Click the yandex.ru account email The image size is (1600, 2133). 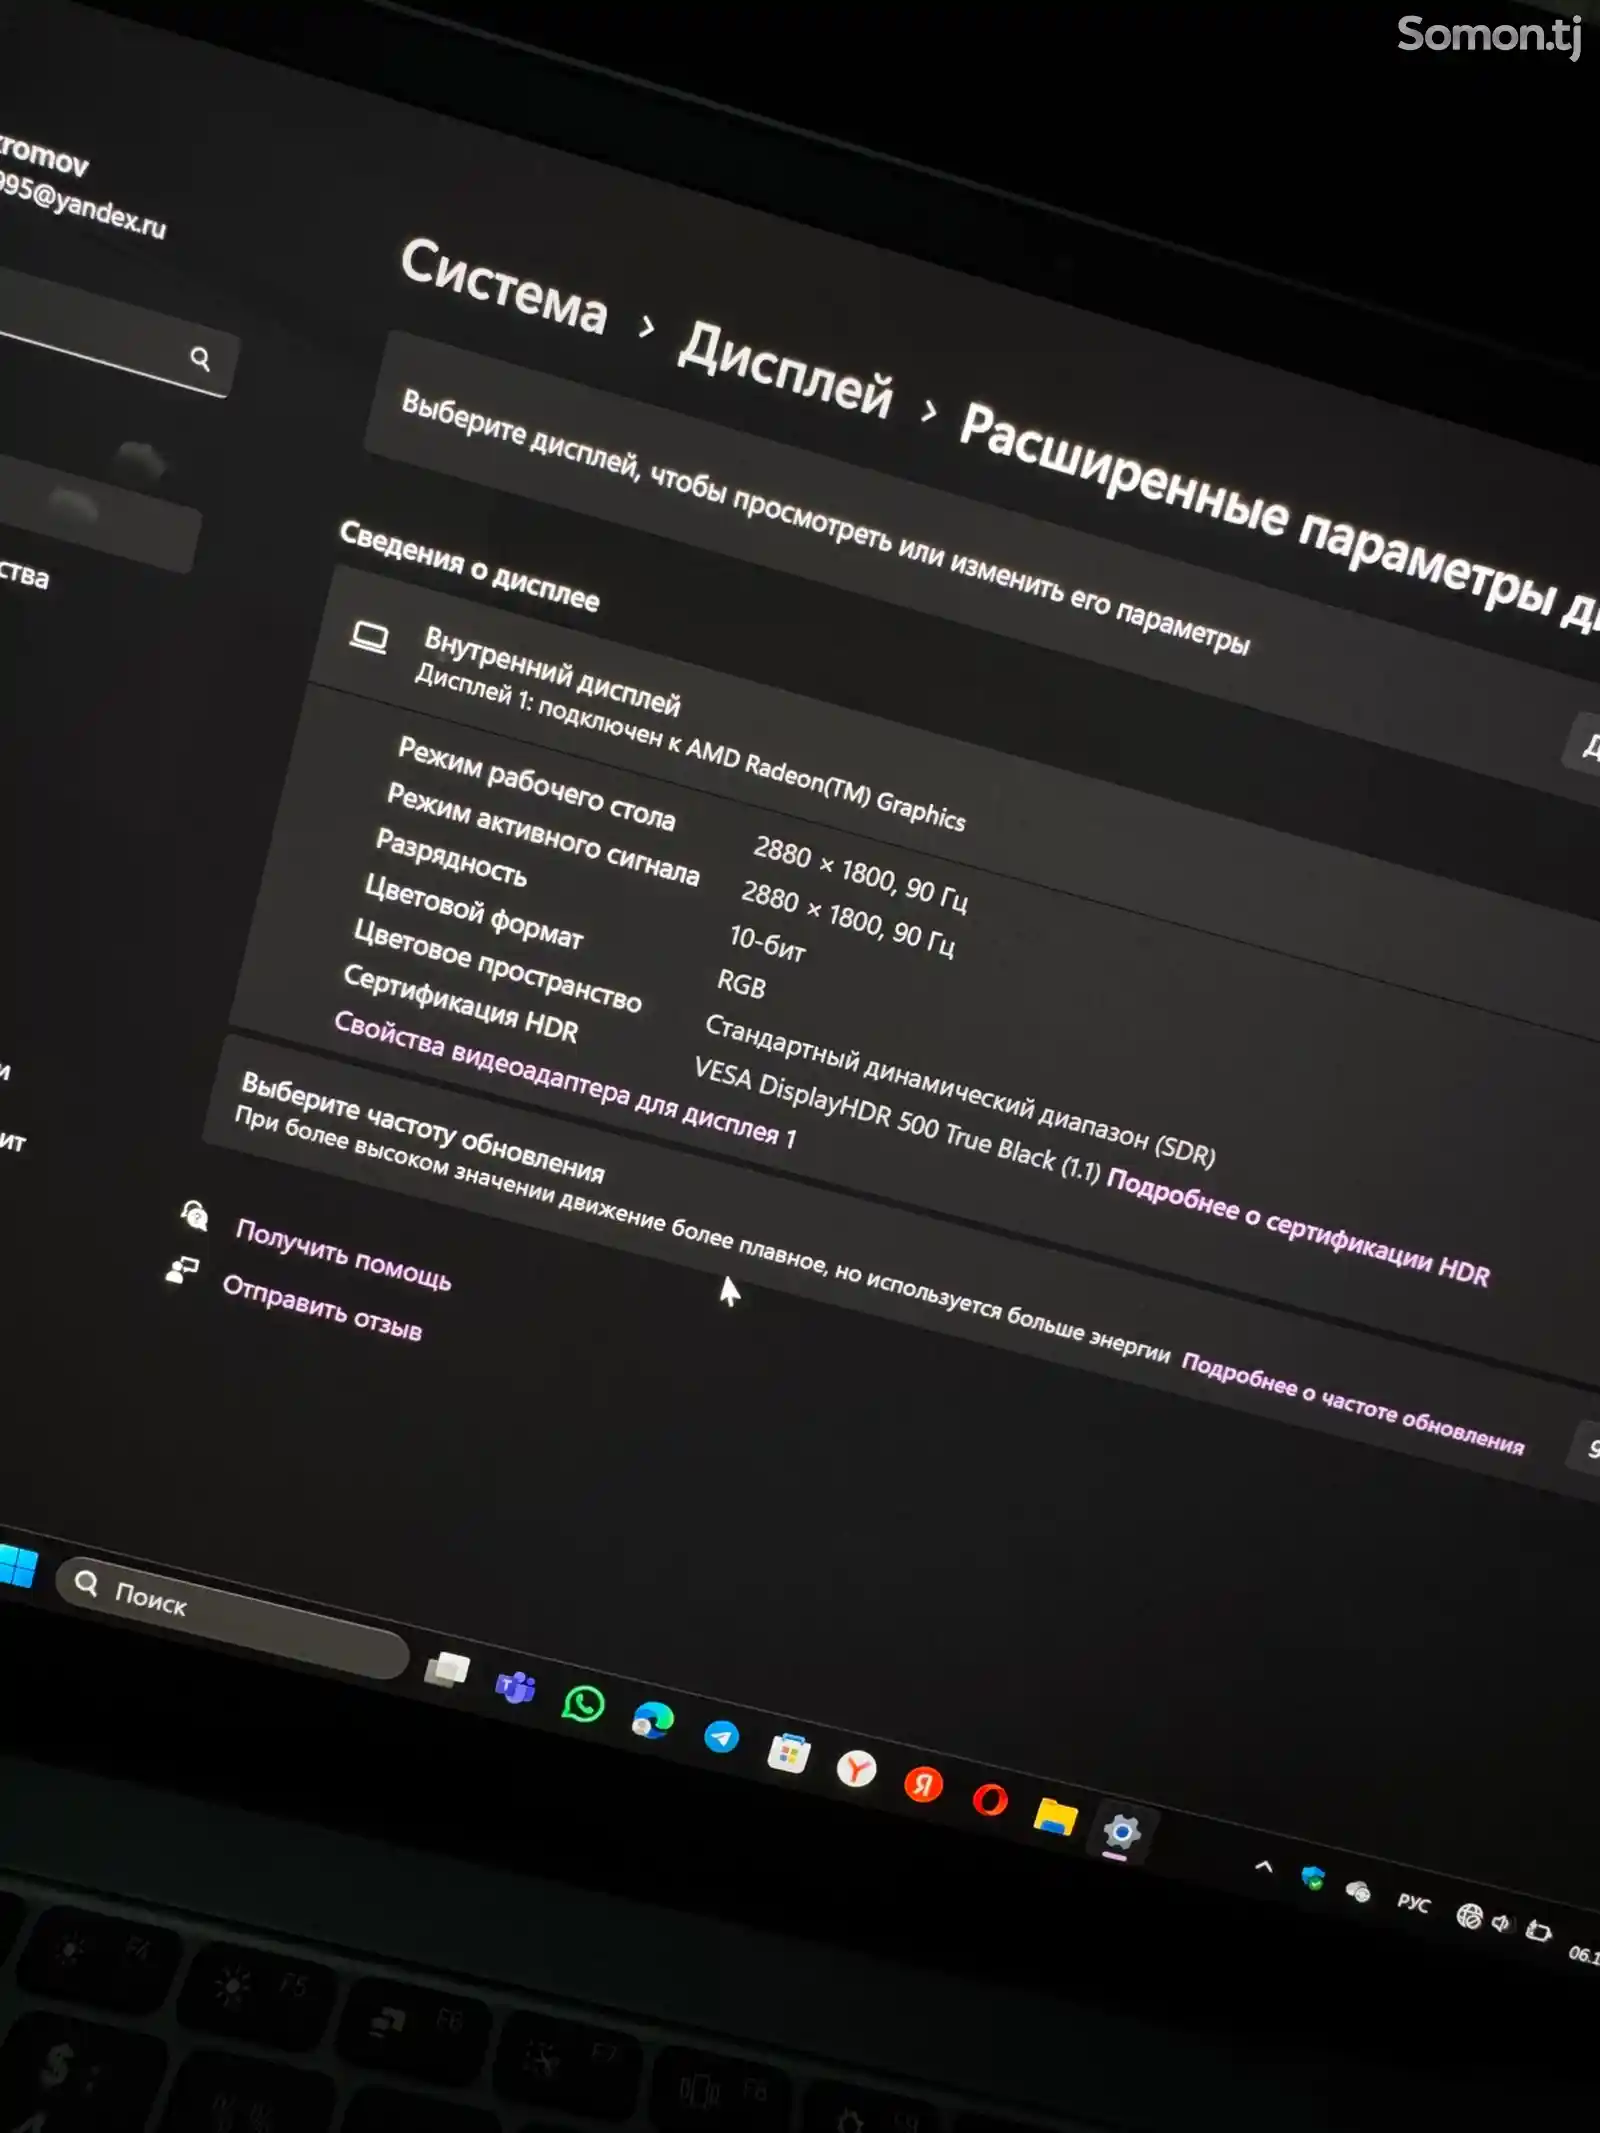tap(83, 207)
